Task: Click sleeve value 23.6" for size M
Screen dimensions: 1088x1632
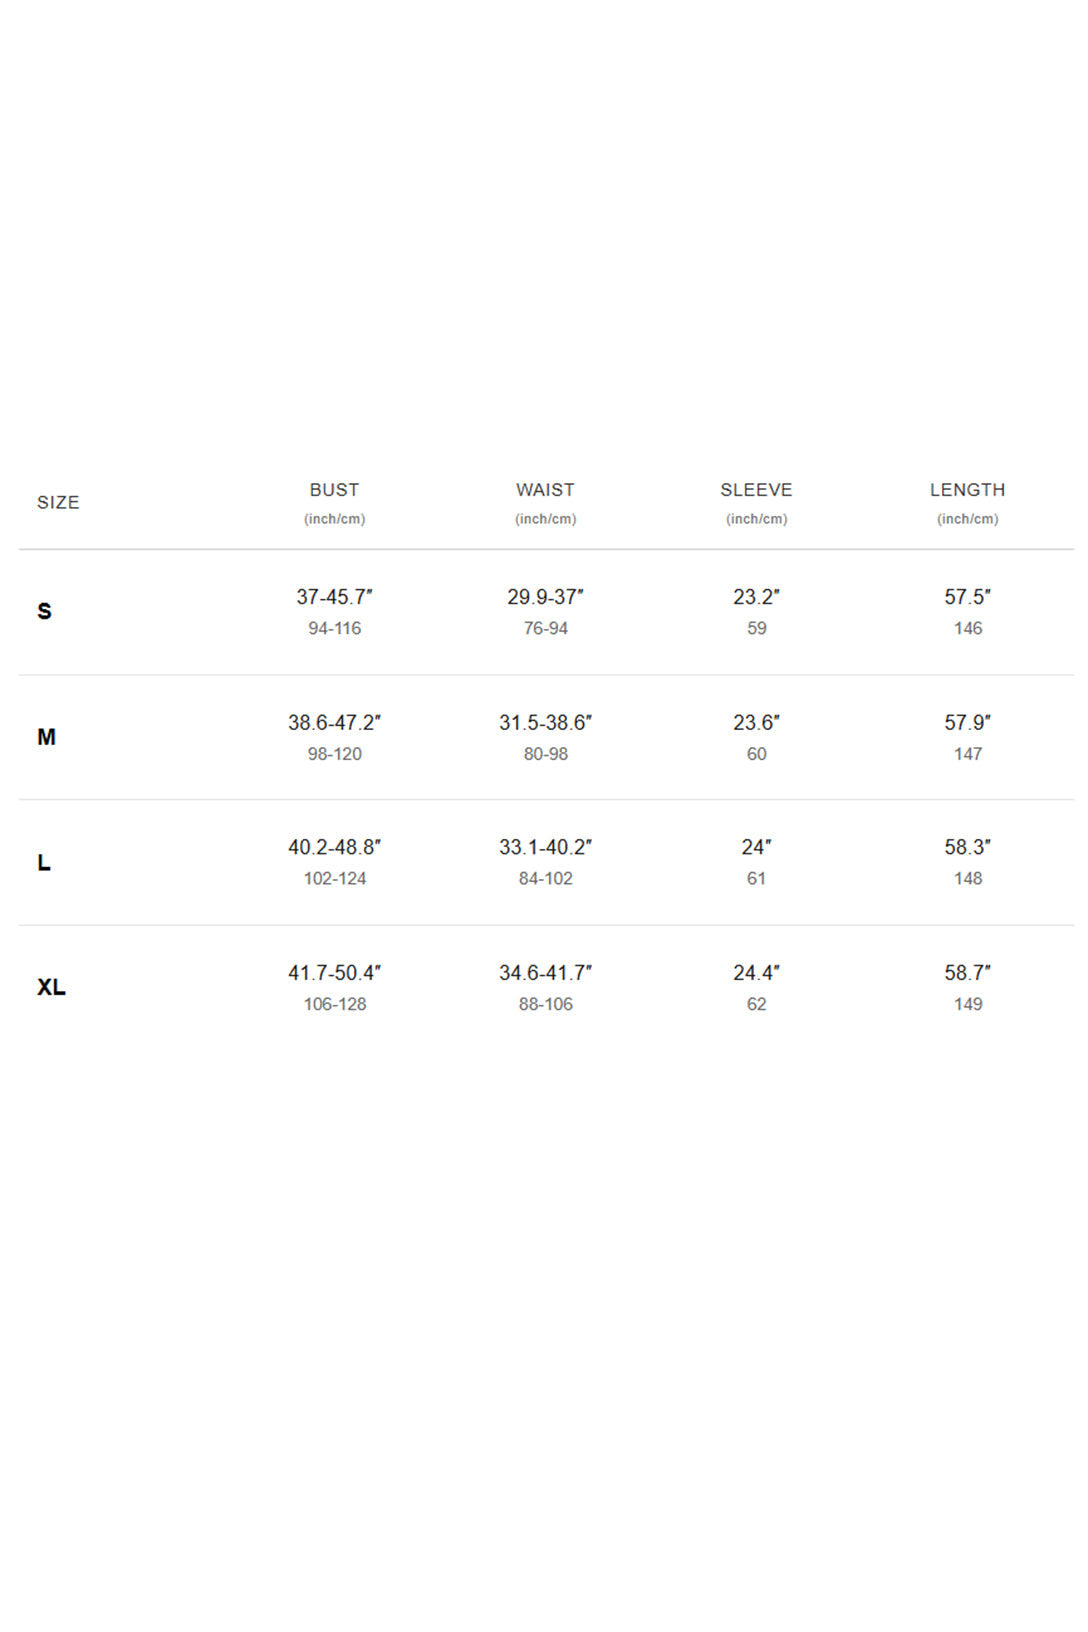Action: coord(756,722)
